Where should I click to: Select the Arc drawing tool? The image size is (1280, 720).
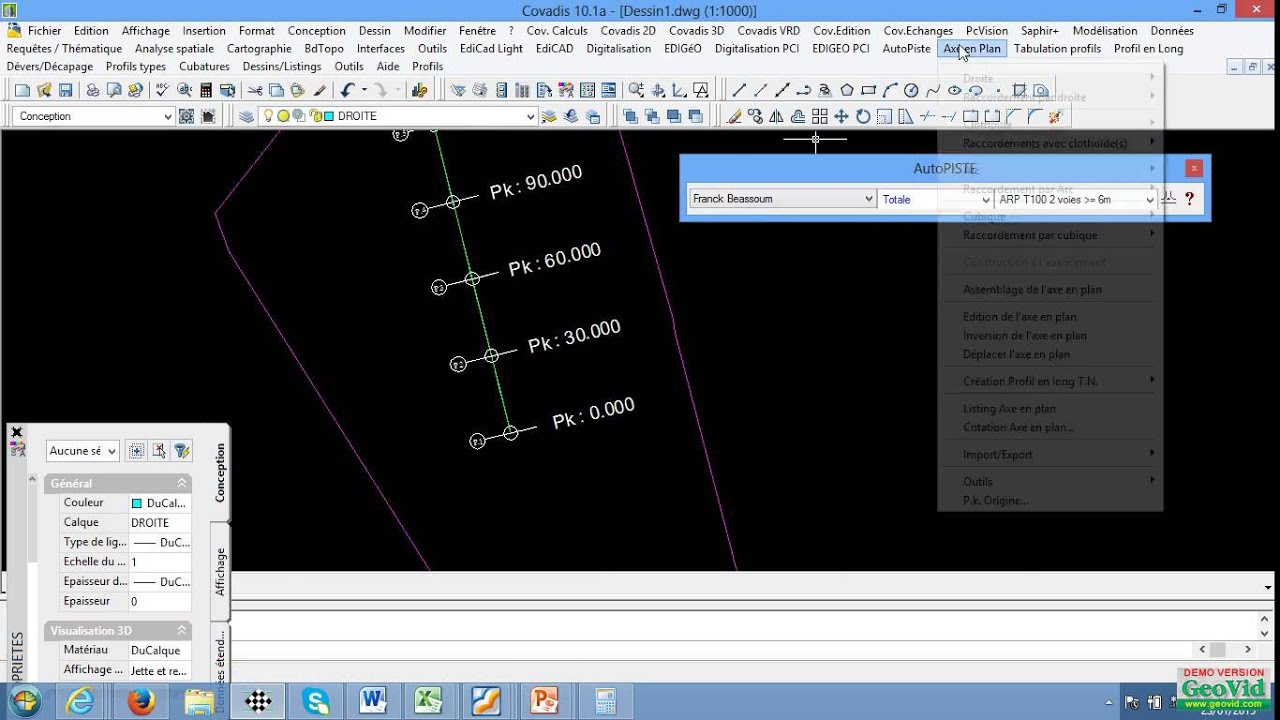890,90
